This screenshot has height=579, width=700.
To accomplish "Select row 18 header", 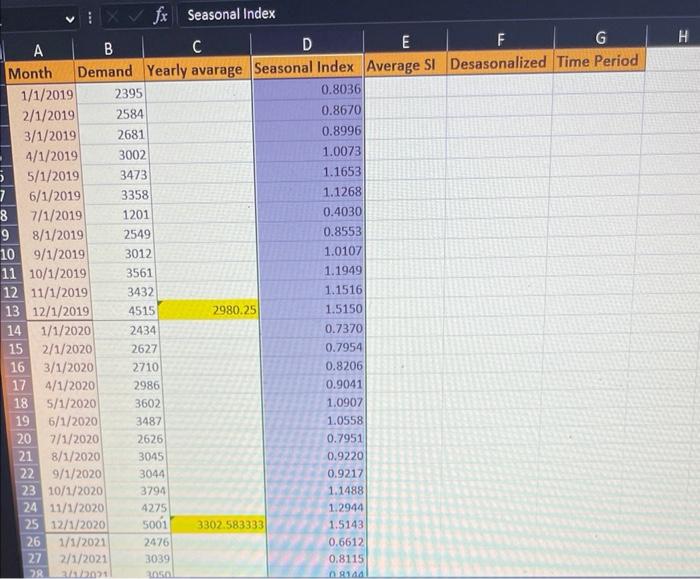I will [21, 404].
